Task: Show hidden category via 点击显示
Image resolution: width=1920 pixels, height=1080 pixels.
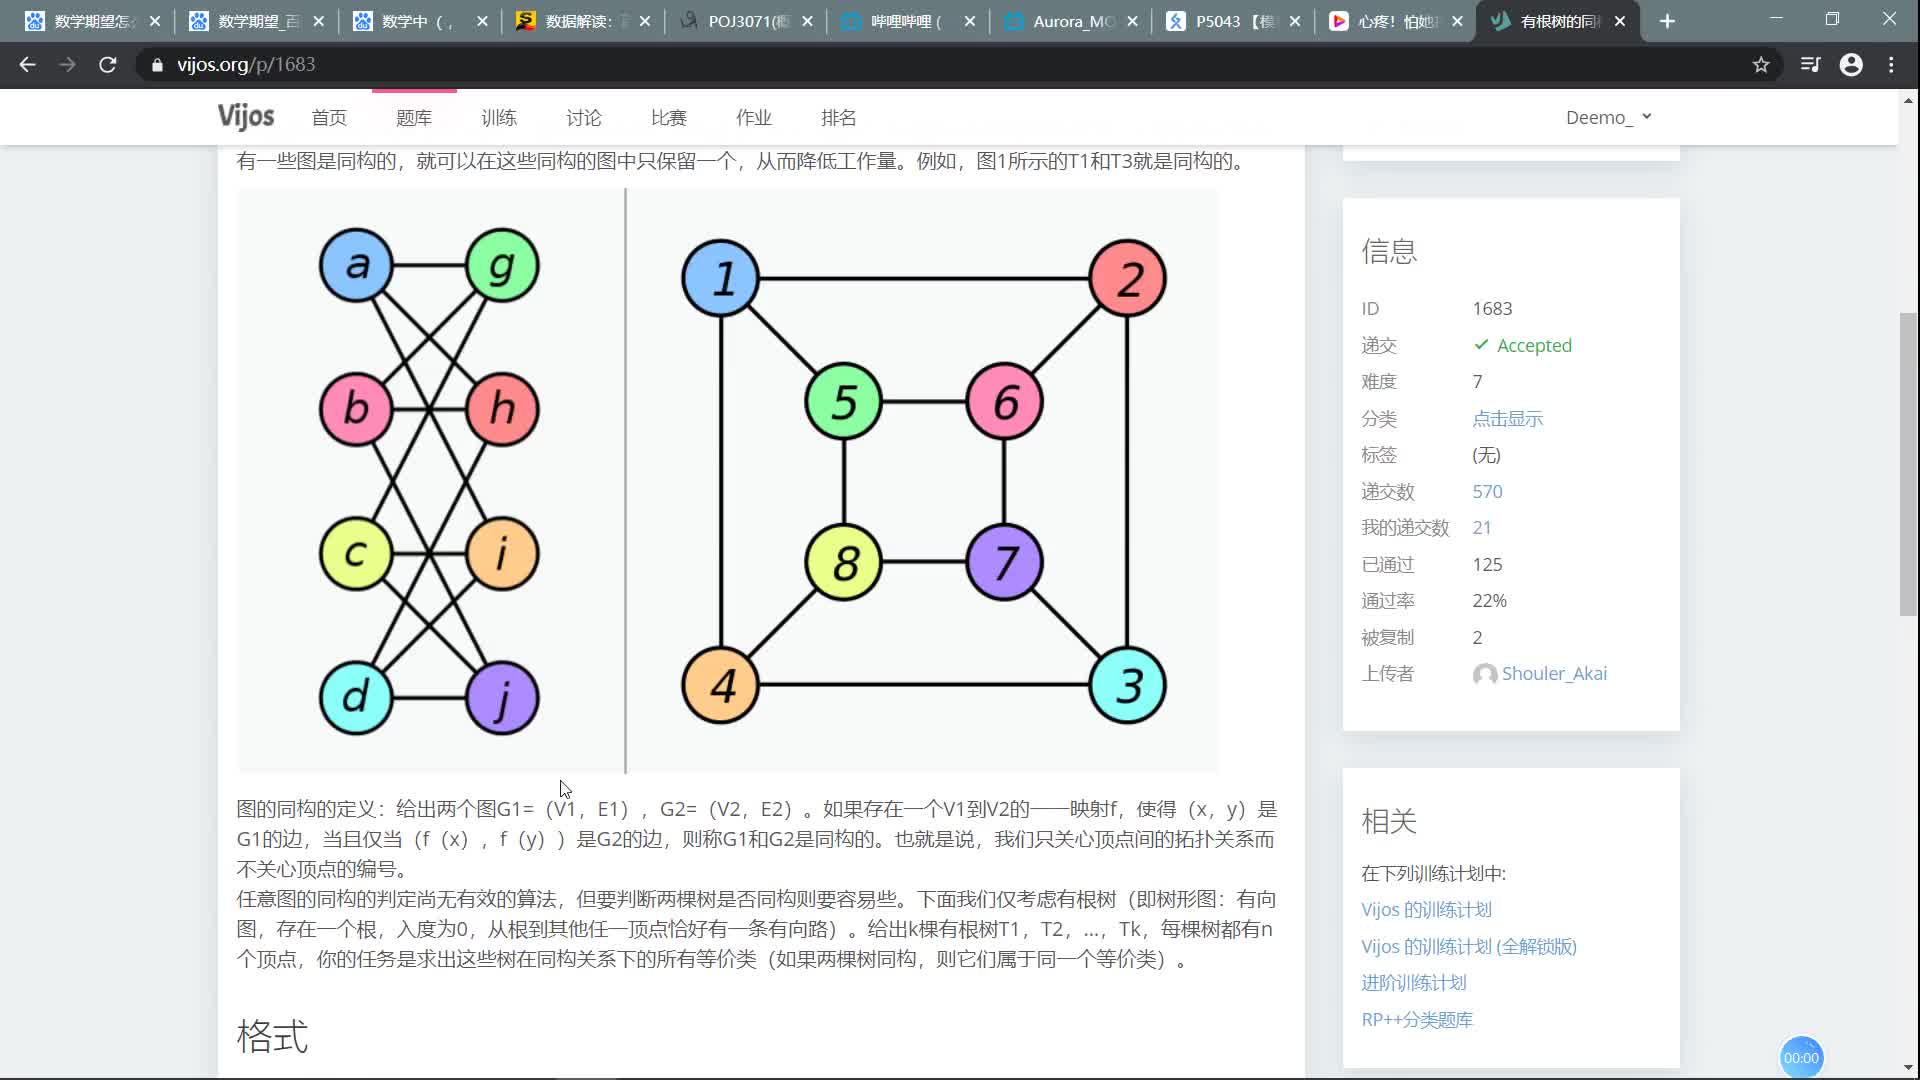Action: click(1507, 418)
